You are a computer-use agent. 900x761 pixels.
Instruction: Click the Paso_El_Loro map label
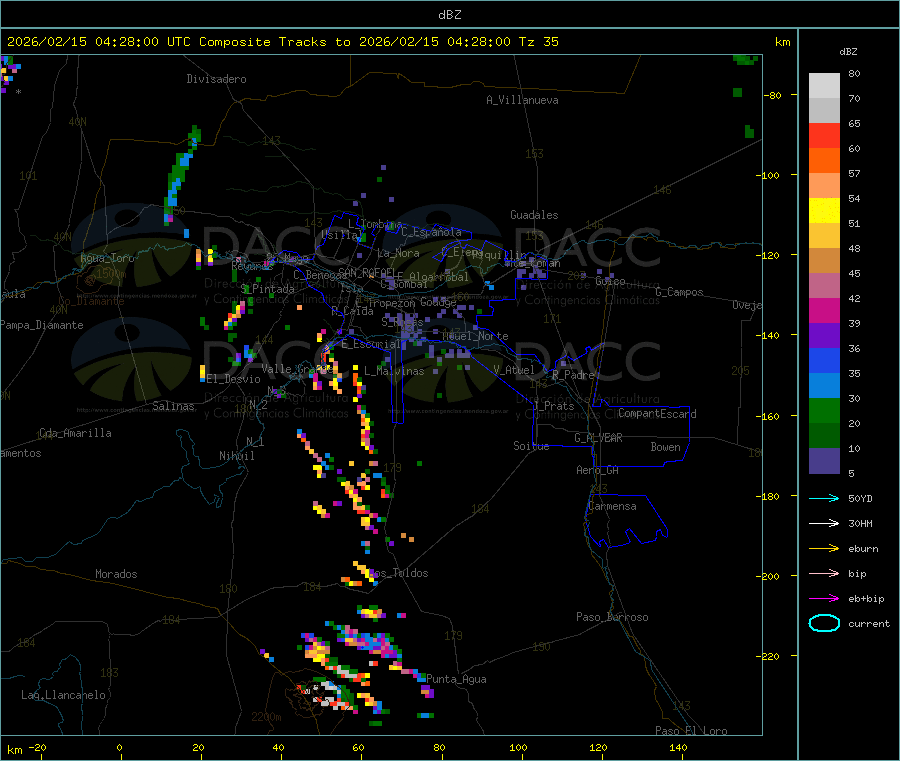tap(691, 731)
